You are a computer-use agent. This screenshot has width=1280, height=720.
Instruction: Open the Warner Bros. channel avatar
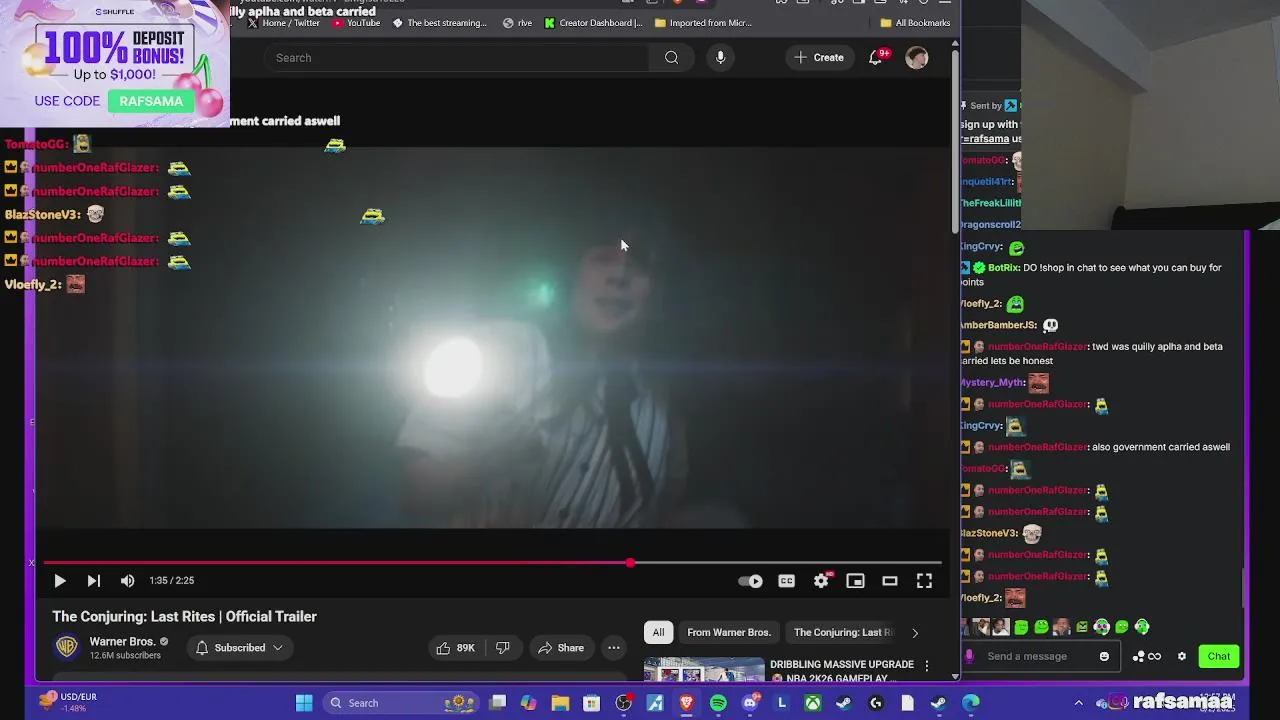click(x=67, y=647)
